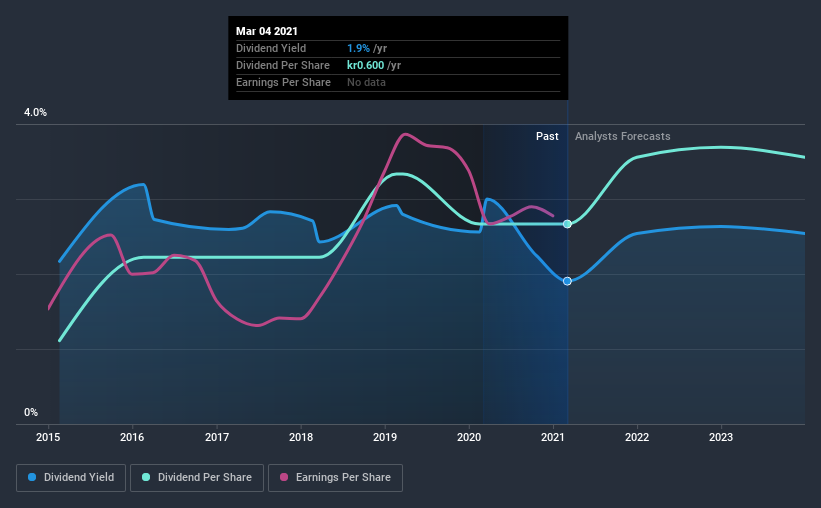Image resolution: width=821 pixels, height=508 pixels.
Task: Click the 2020 x-axis label
Action: [x=469, y=437]
